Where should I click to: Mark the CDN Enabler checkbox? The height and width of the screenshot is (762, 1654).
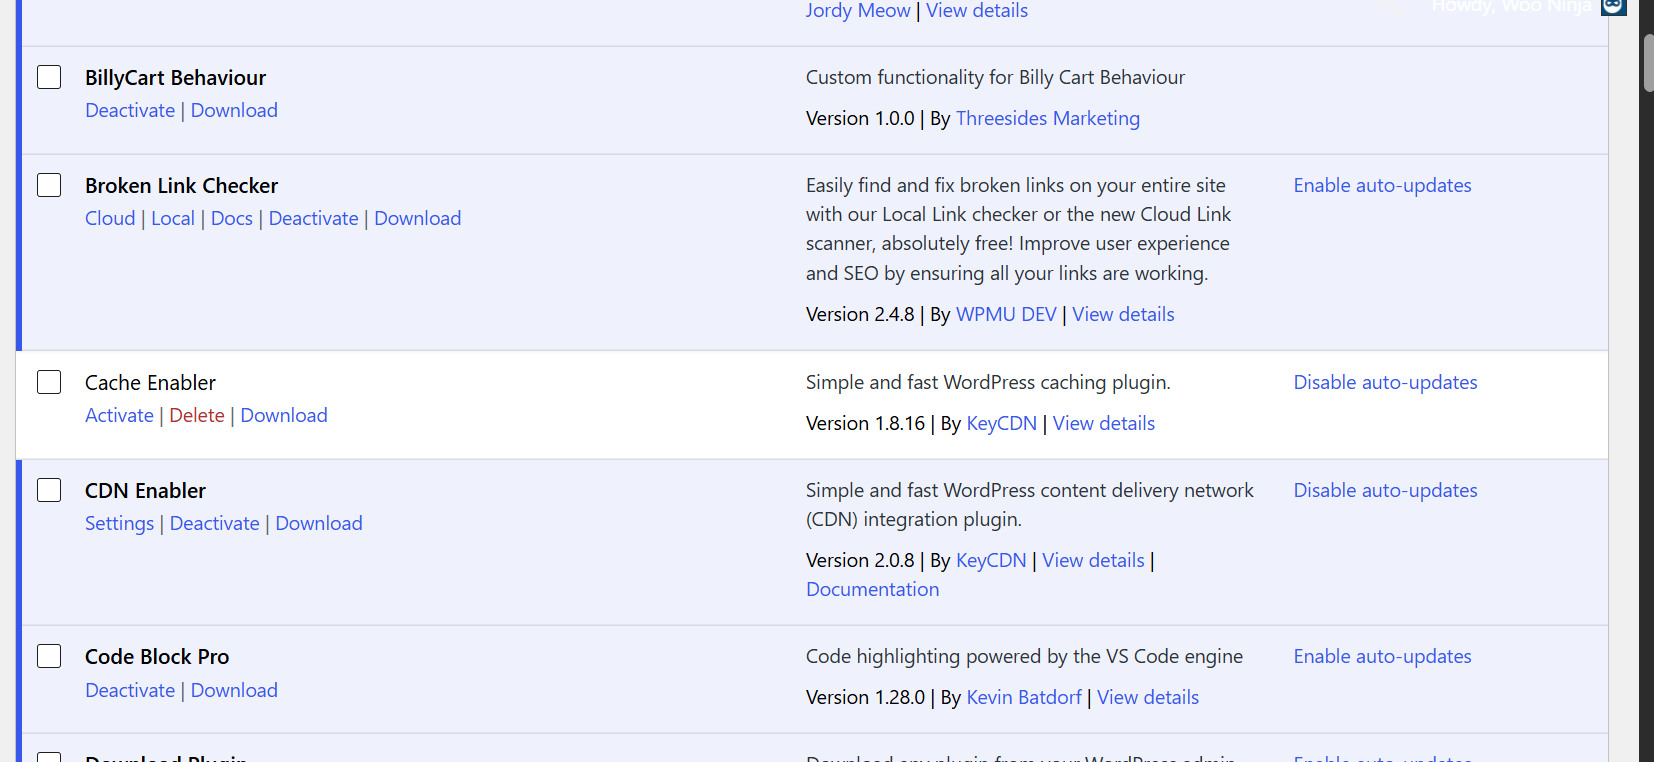[x=49, y=490]
